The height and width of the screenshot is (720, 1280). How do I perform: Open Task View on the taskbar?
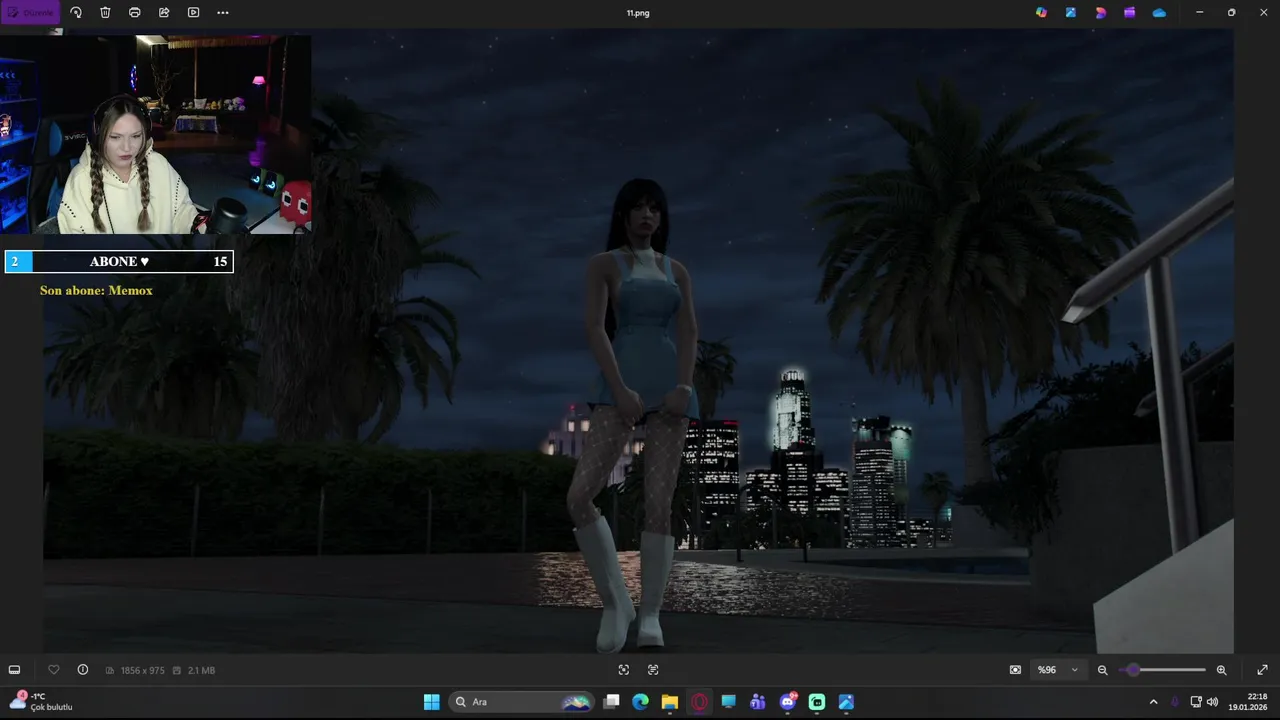click(611, 702)
